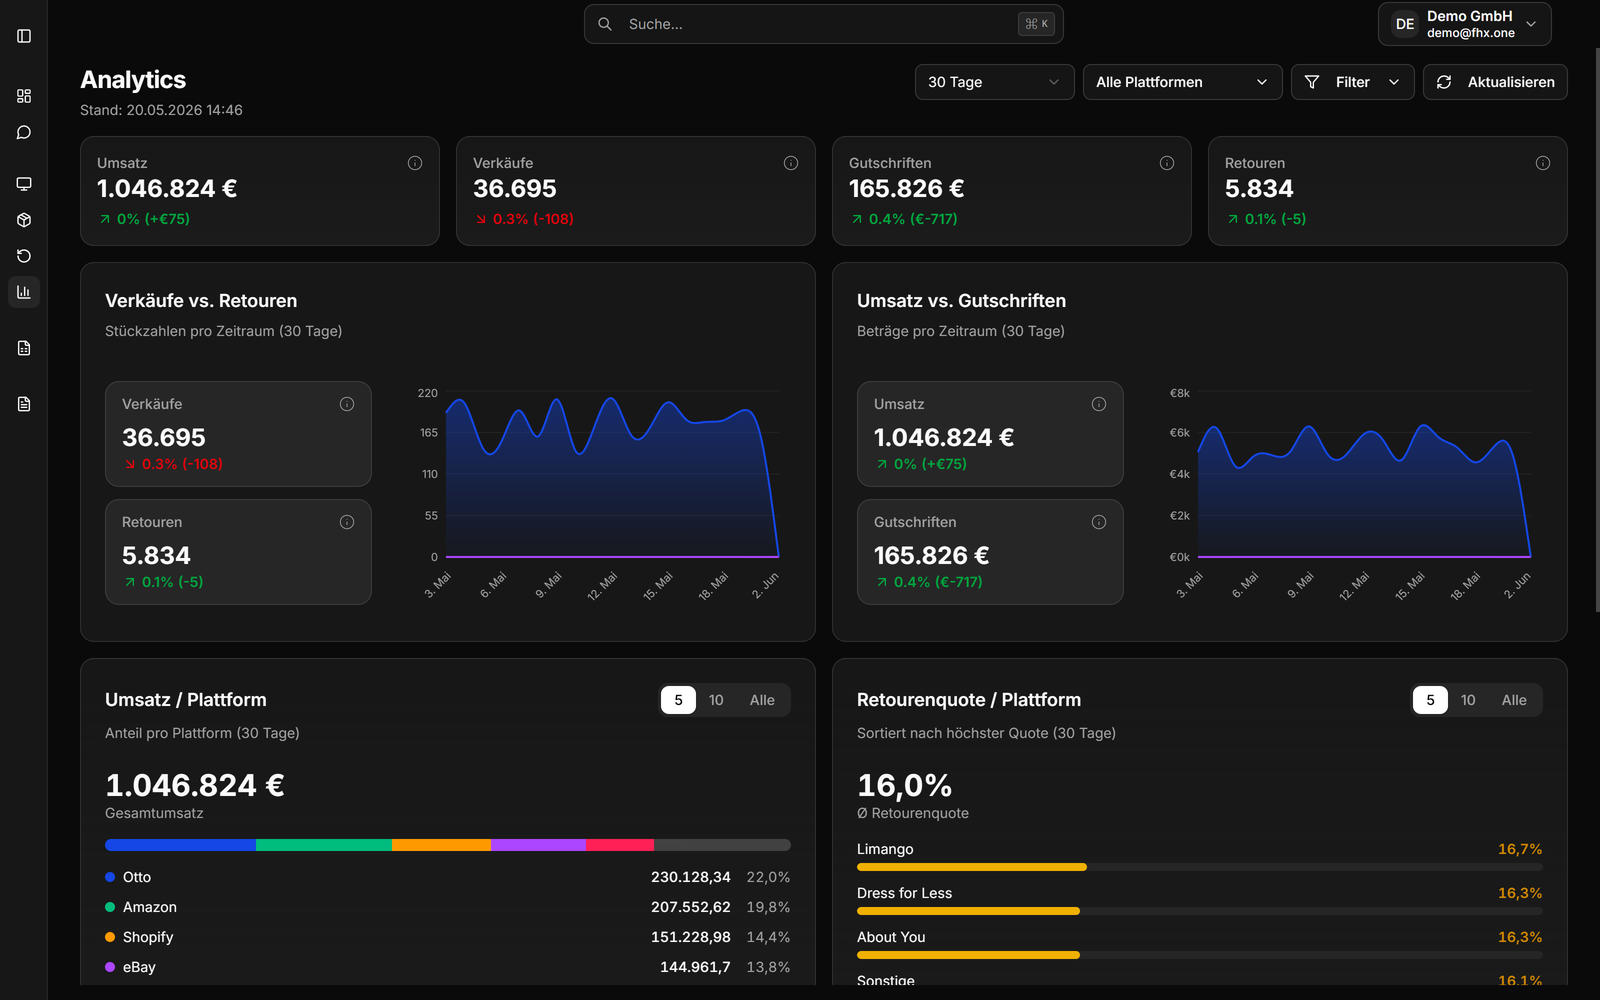Select 10 in Retourenquote / Plattform toggle

click(1468, 700)
